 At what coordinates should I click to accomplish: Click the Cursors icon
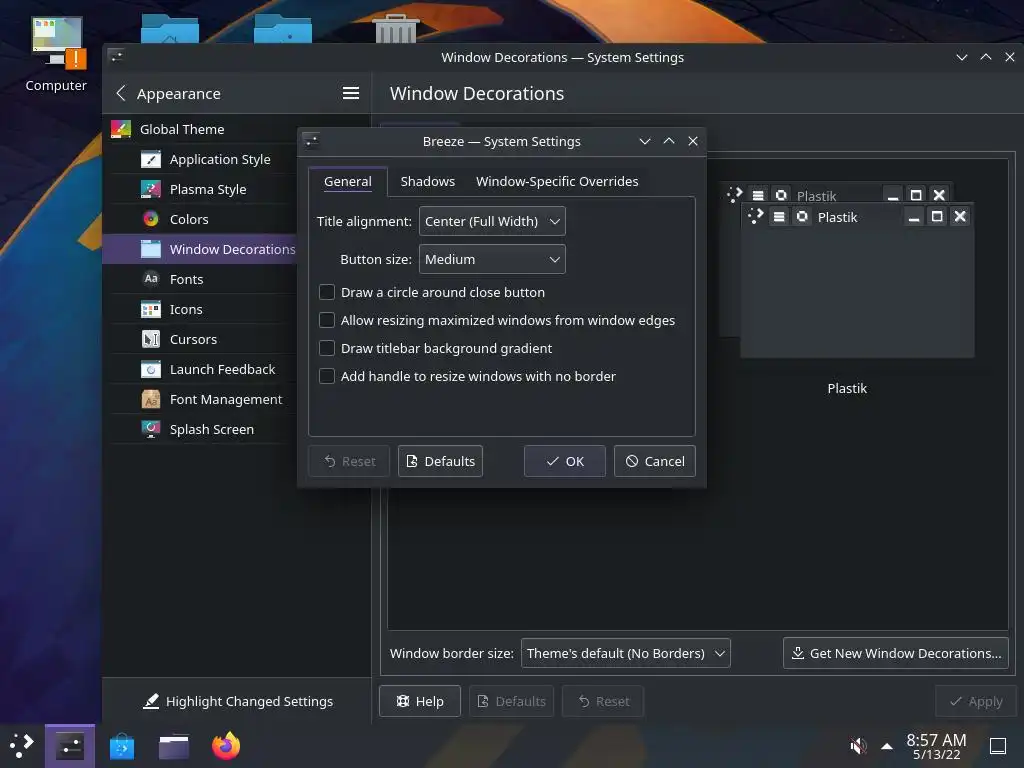tap(151, 340)
